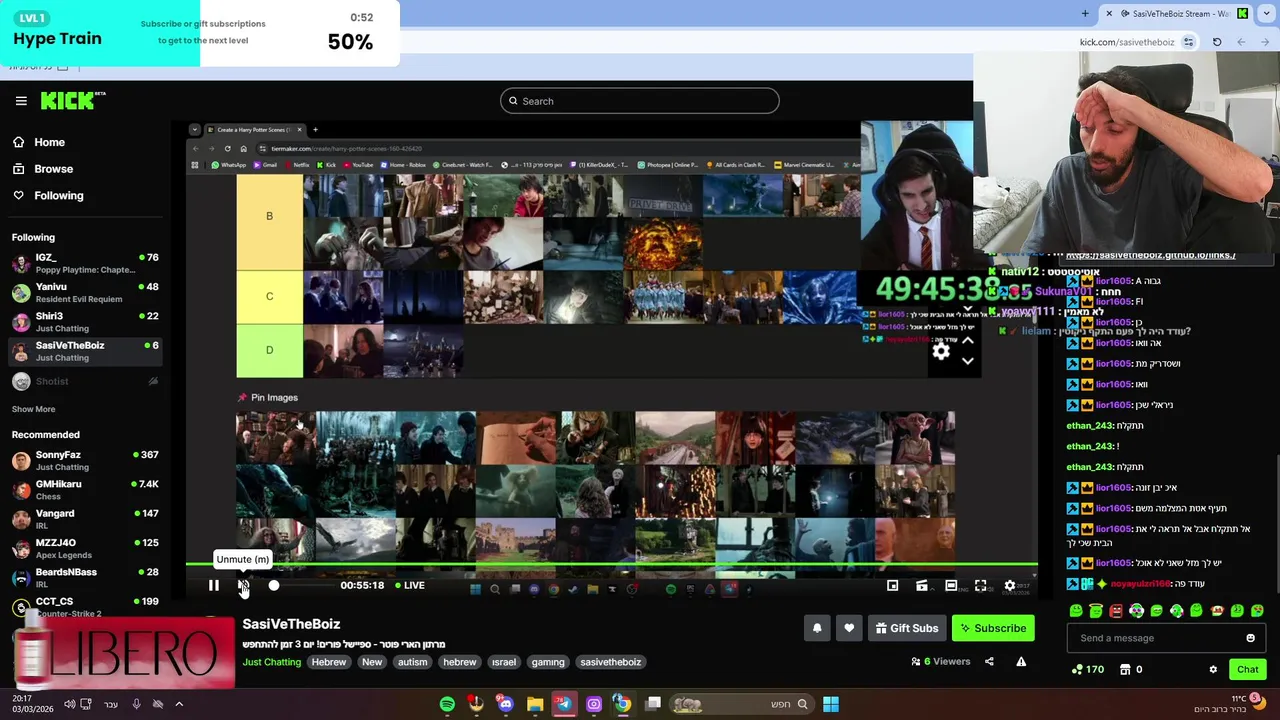Open the Just Chatting category link

pos(271,662)
